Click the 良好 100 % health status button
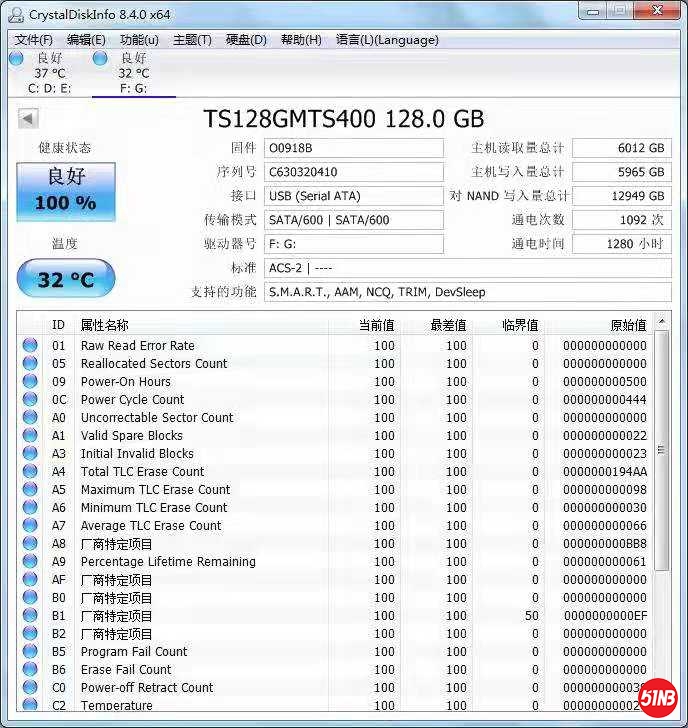 click(66, 191)
